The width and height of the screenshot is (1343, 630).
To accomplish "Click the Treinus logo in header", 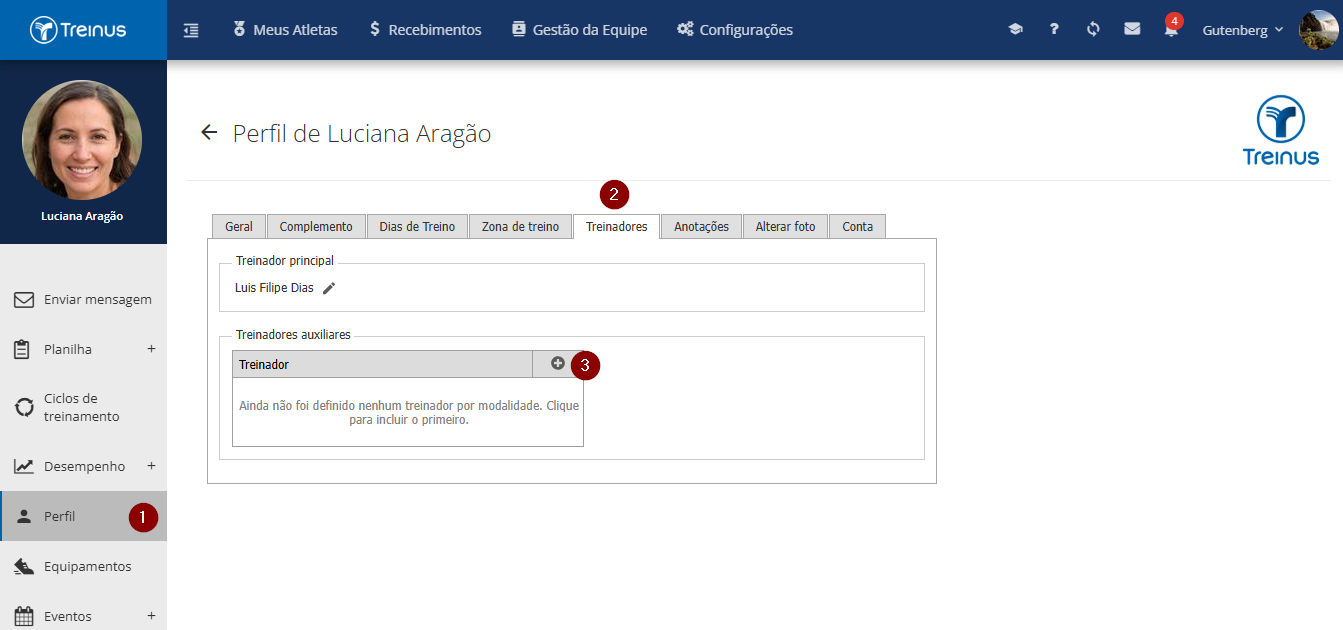I will 78,30.
